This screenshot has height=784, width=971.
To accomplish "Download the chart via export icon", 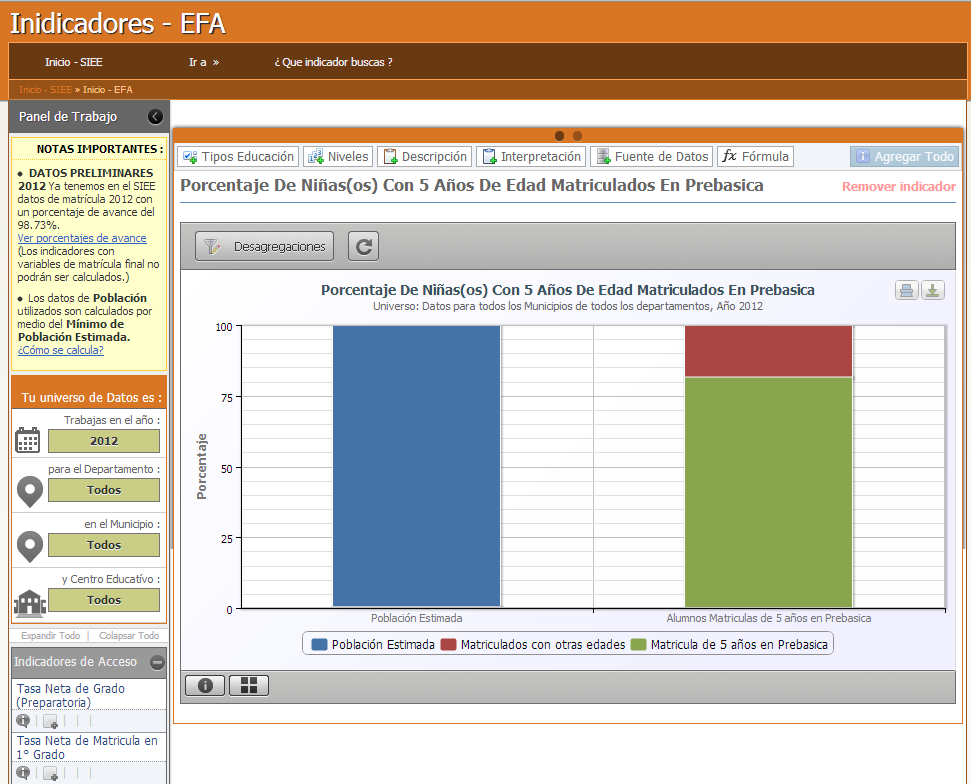I will (932, 290).
